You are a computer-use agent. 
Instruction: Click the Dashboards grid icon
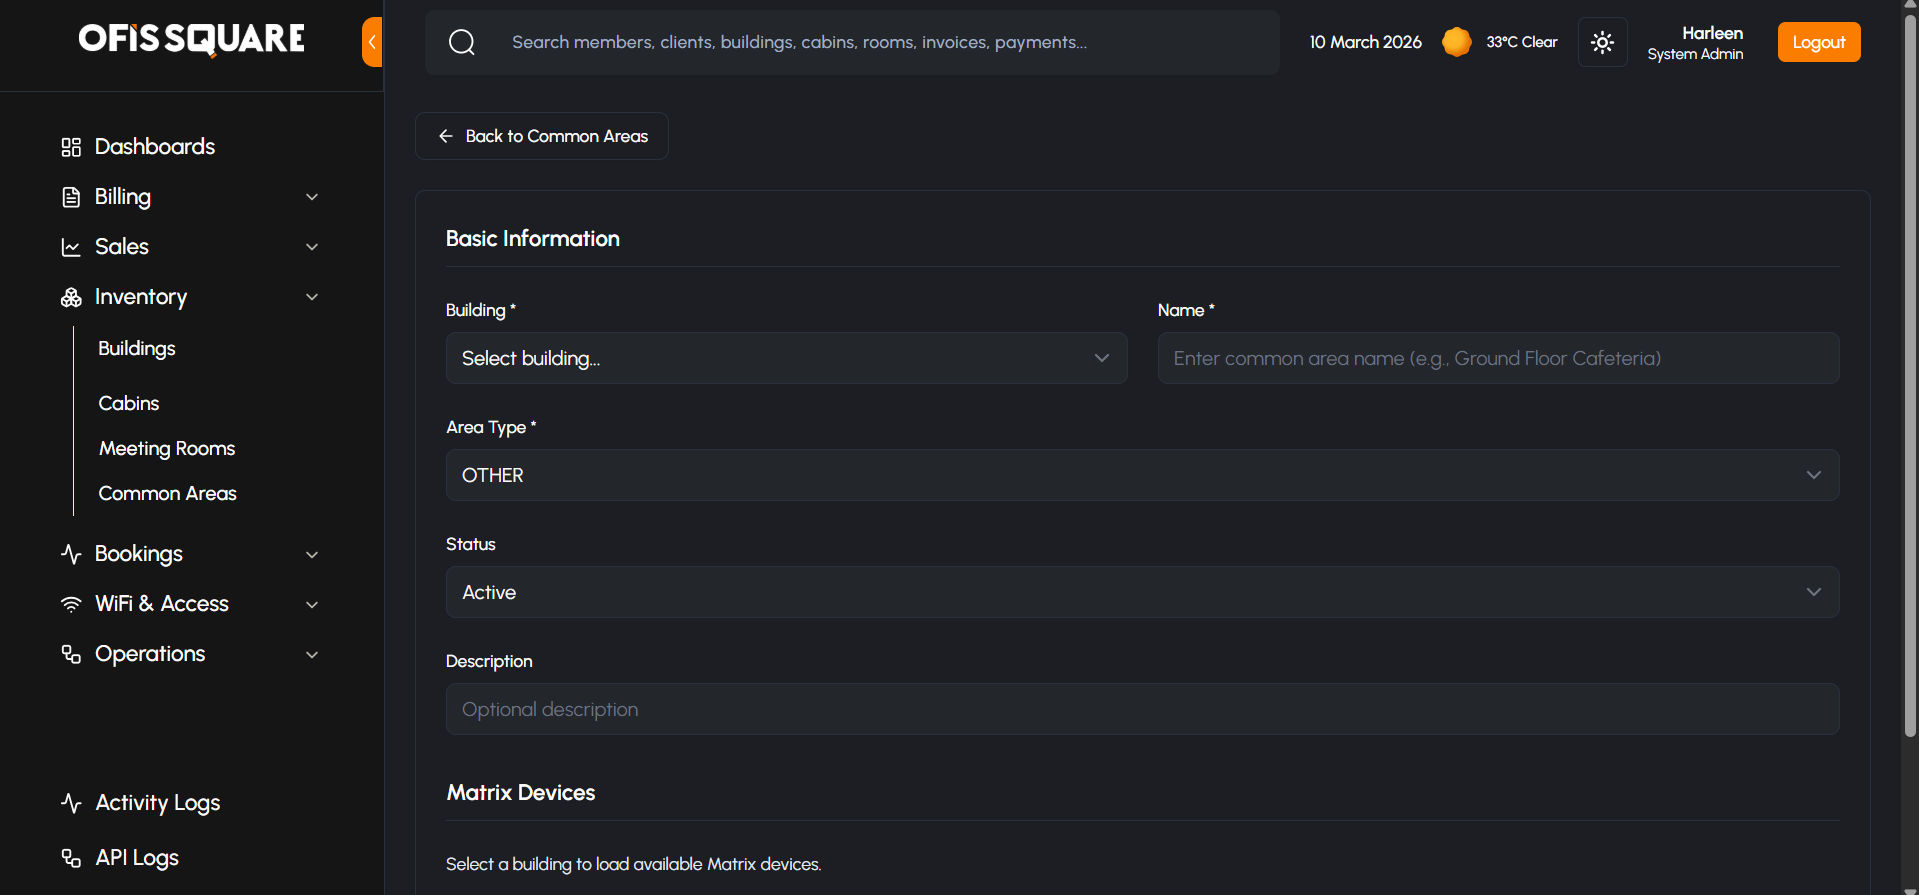(x=71, y=147)
